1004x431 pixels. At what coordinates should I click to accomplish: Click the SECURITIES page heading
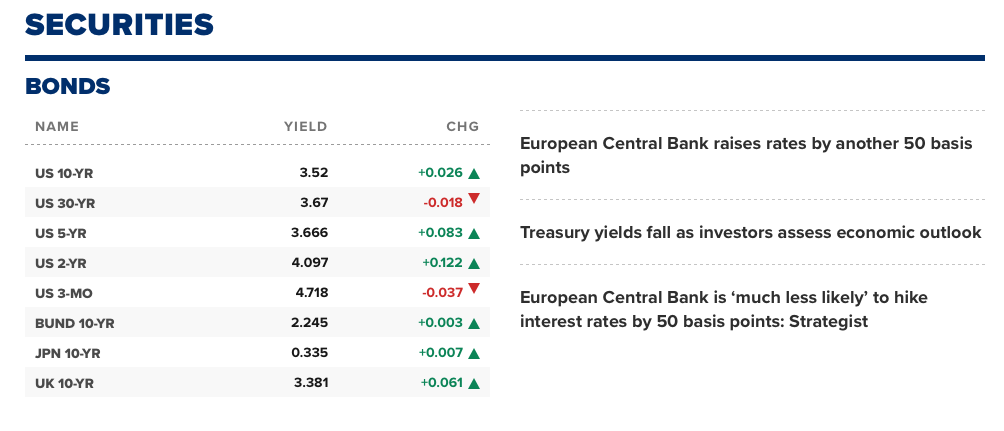click(x=119, y=23)
